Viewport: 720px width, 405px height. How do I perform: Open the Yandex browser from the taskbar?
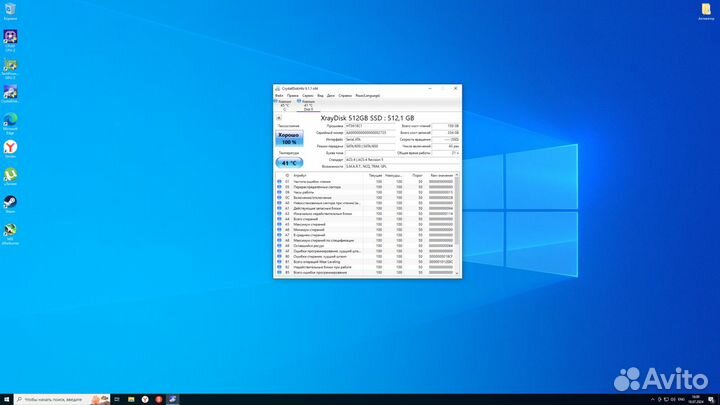point(145,399)
